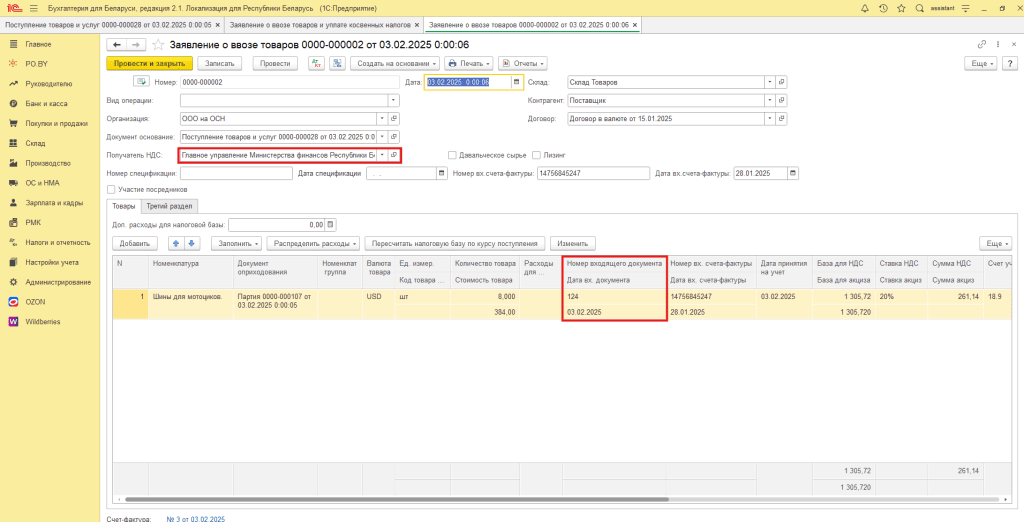Expand Получатель НДС dropdown arrow
This screenshot has height=522, width=1024.
382,155
